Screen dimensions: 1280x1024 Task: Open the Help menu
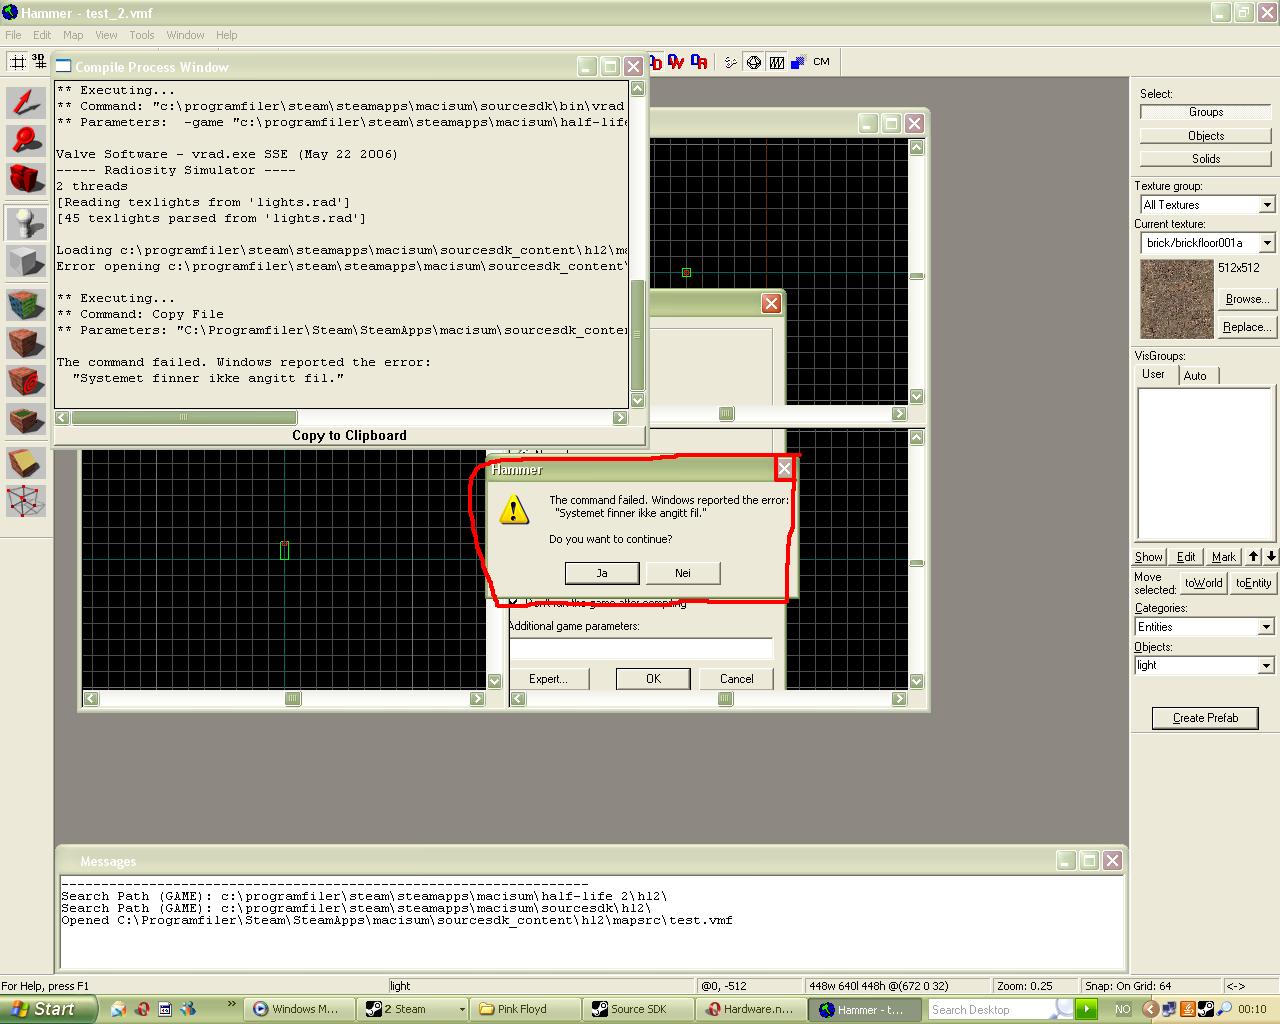pos(227,35)
